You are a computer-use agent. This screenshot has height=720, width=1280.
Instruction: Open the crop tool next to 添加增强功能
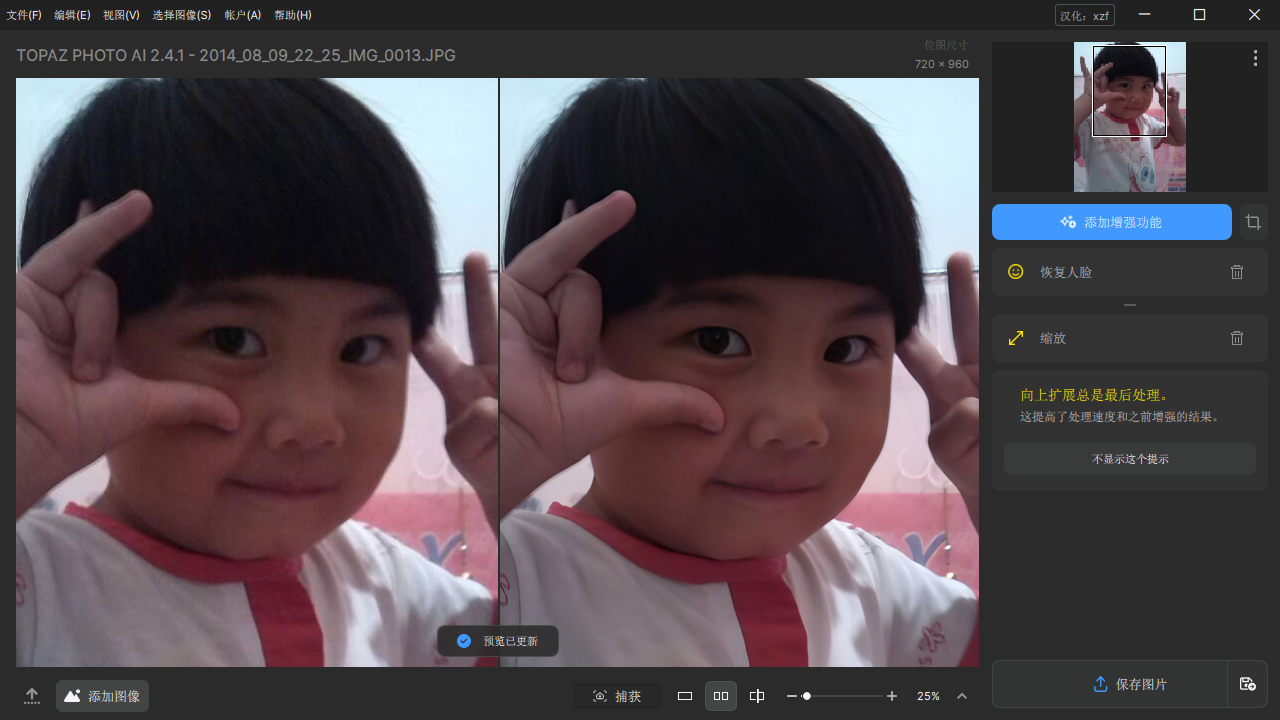click(x=1253, y=221)
